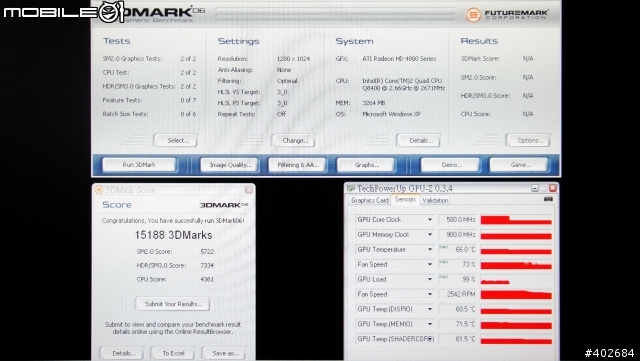Open the Graphs button
Screen dimensions: 640x361
point(366,165)
